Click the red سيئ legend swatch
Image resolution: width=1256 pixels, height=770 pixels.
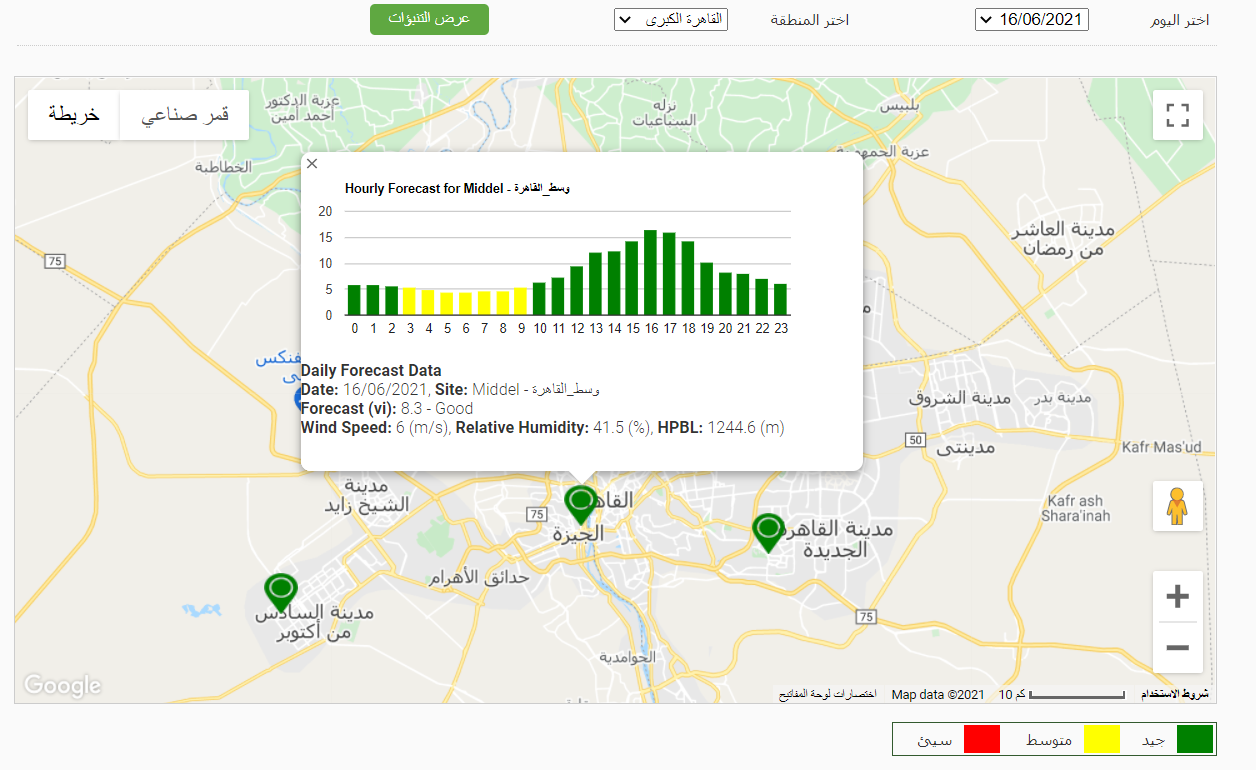982,740
